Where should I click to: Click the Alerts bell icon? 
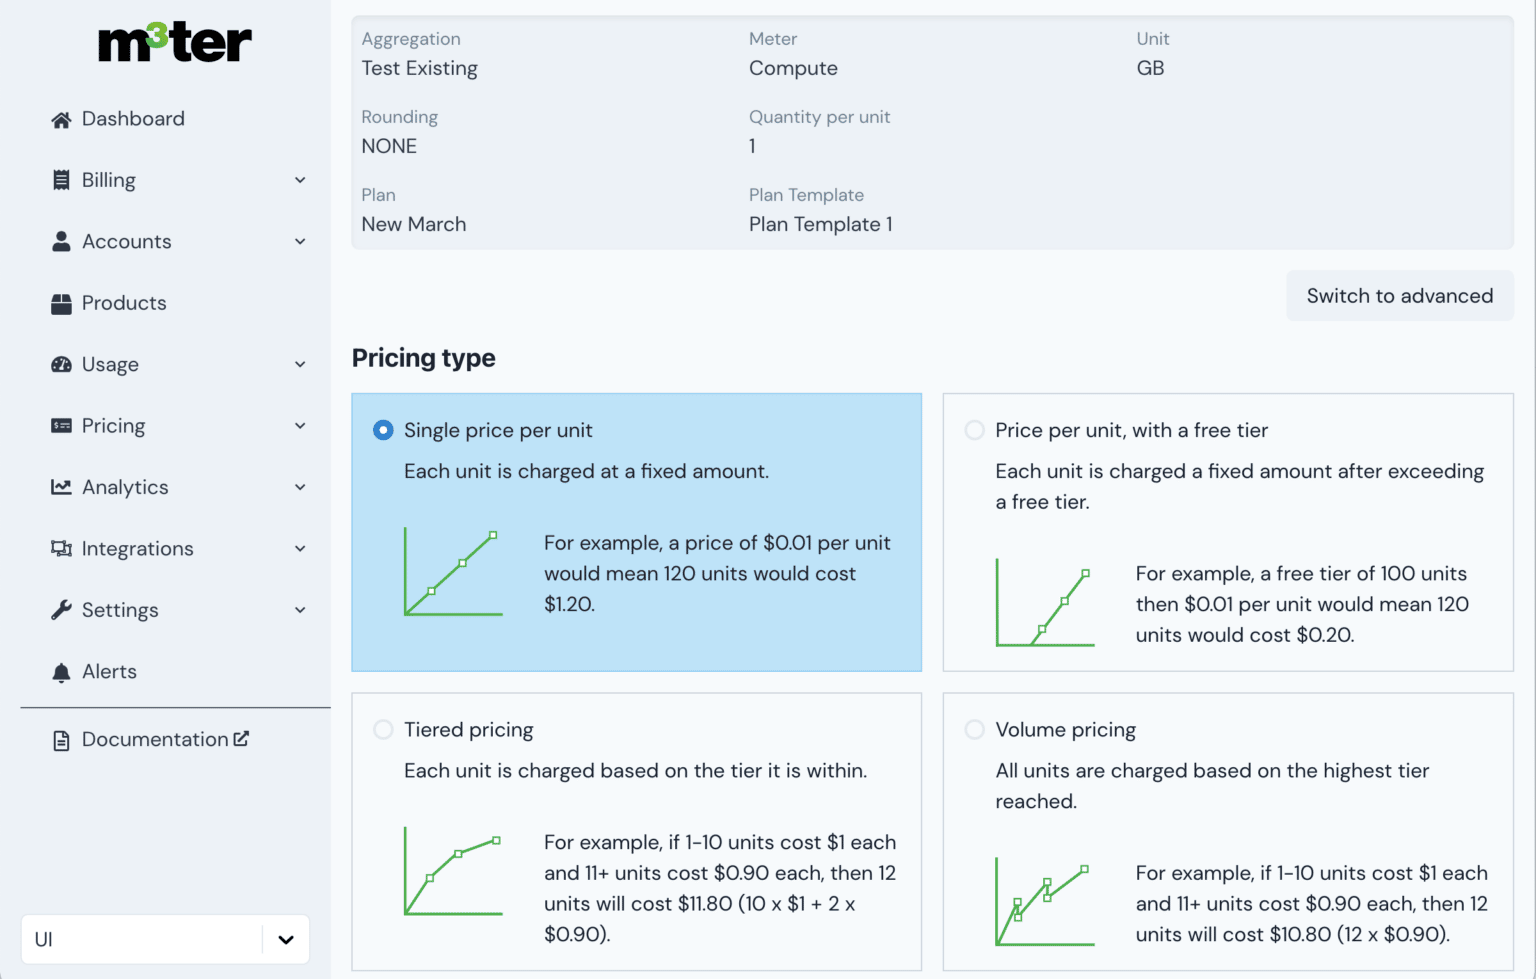[x=62, y=671]
